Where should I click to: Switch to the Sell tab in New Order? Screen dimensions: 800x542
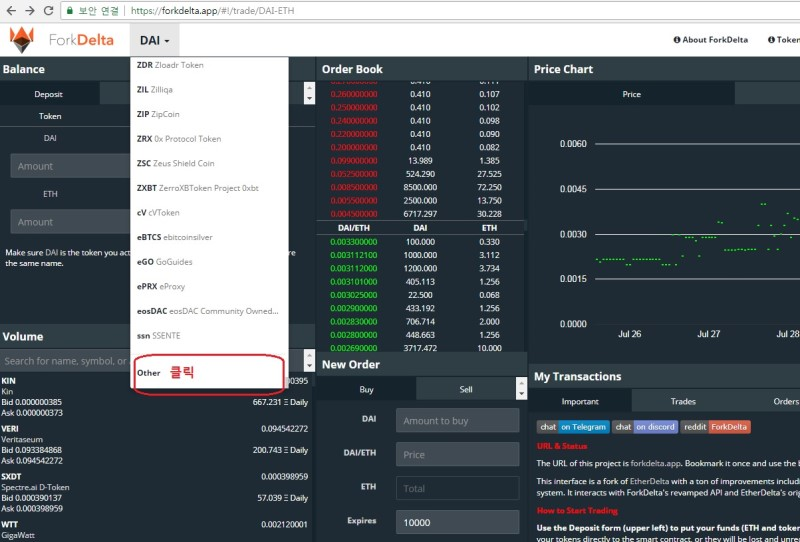(466, 389)
